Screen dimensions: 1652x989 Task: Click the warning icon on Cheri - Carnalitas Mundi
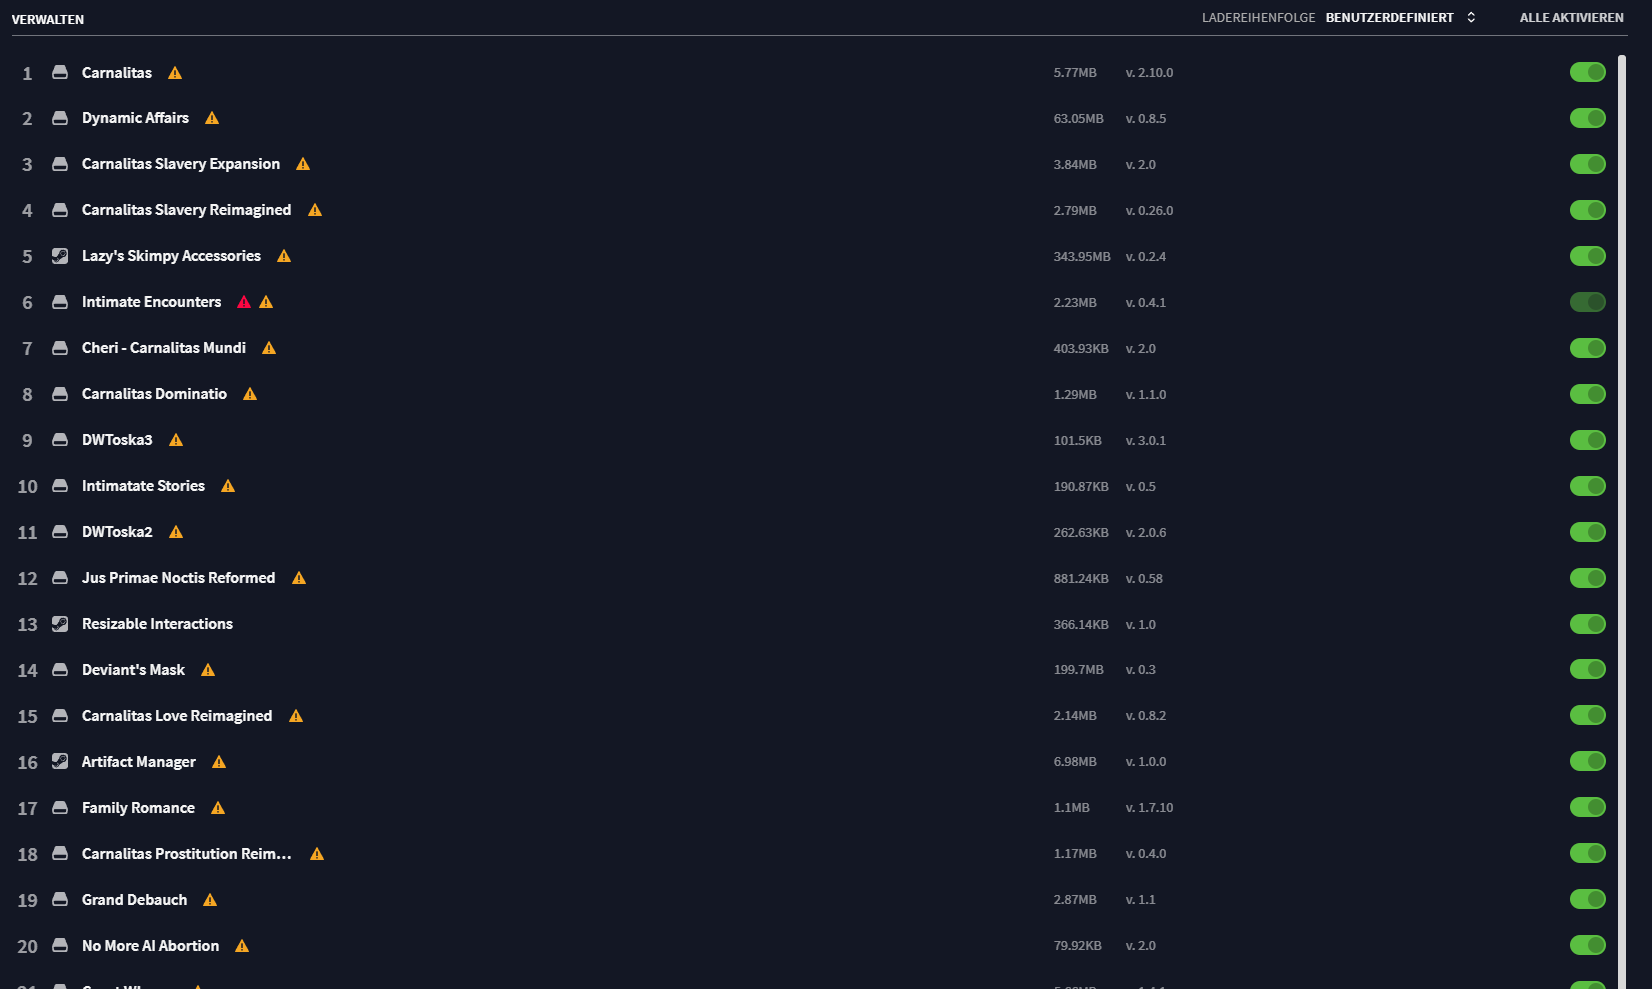(x=269, y=348)
